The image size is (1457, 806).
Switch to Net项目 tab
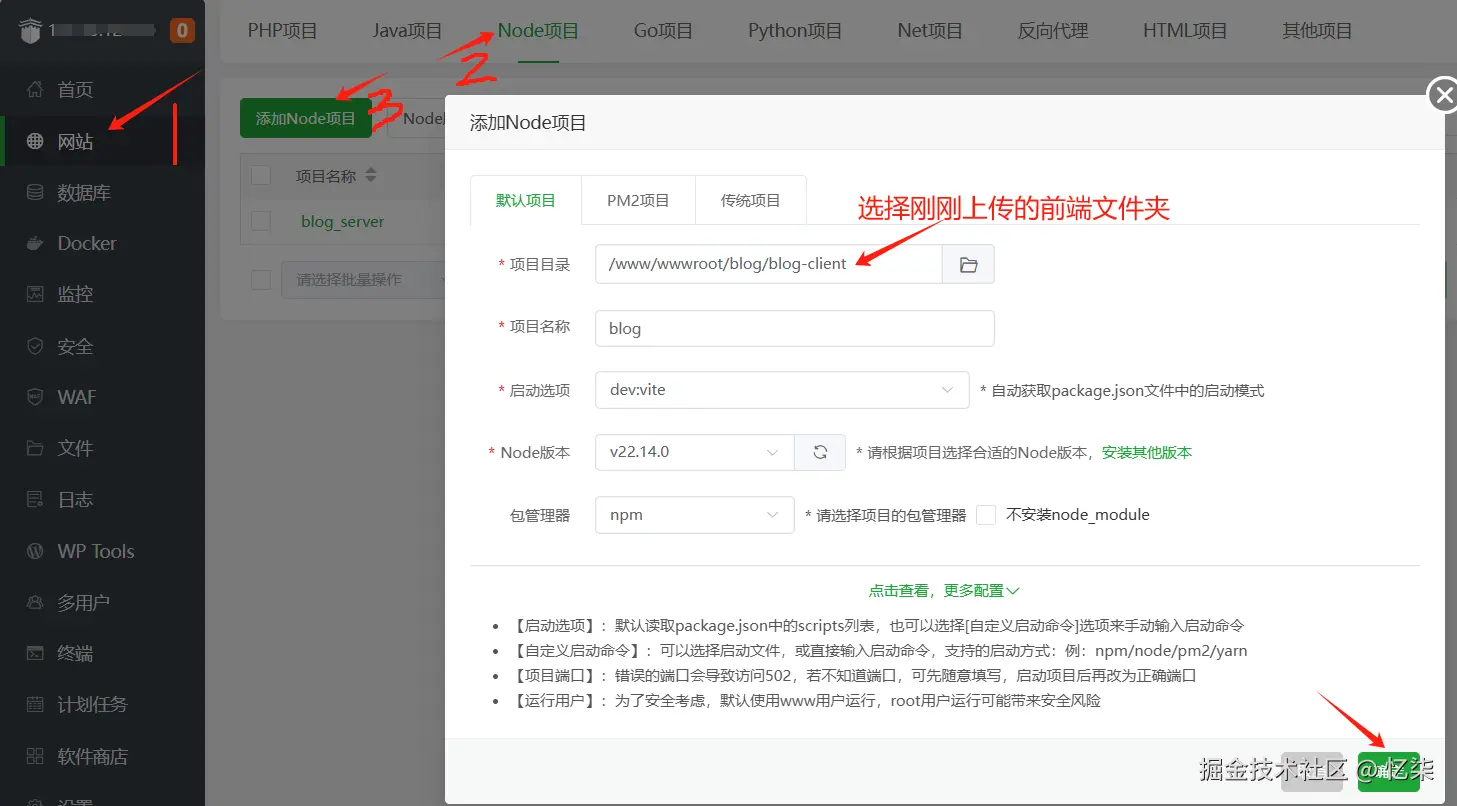pyautogui.click(x=930, y=31)
